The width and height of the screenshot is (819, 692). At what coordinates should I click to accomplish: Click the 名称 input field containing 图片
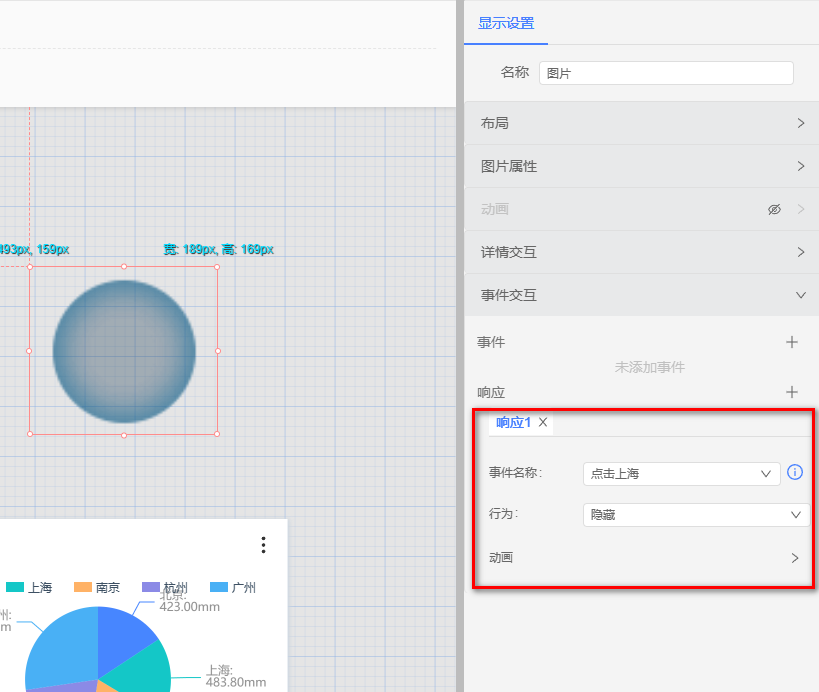pyautogui.click(x=666, y=73)
